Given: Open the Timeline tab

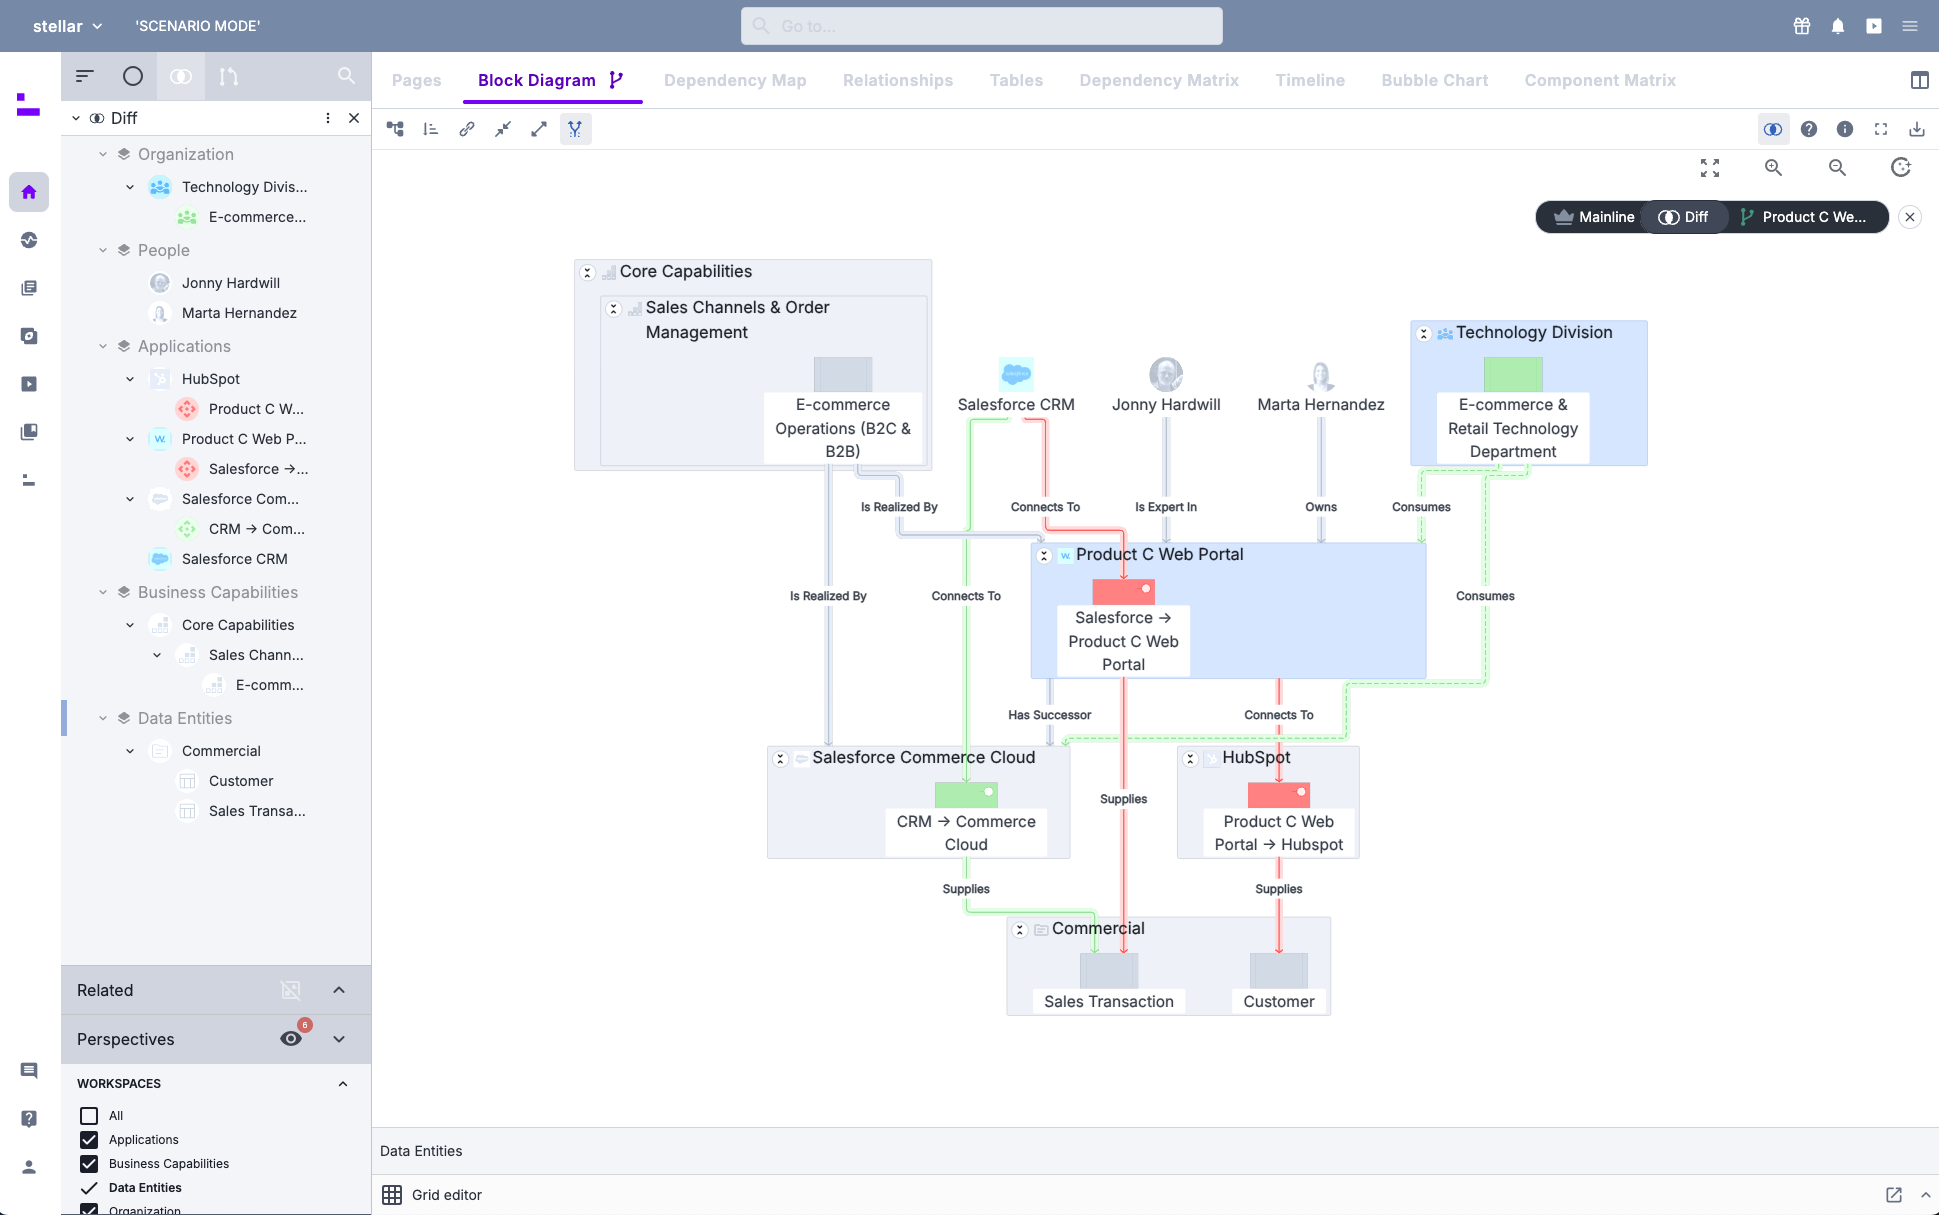Looking at the screenshot, I should coord(1310,80).
